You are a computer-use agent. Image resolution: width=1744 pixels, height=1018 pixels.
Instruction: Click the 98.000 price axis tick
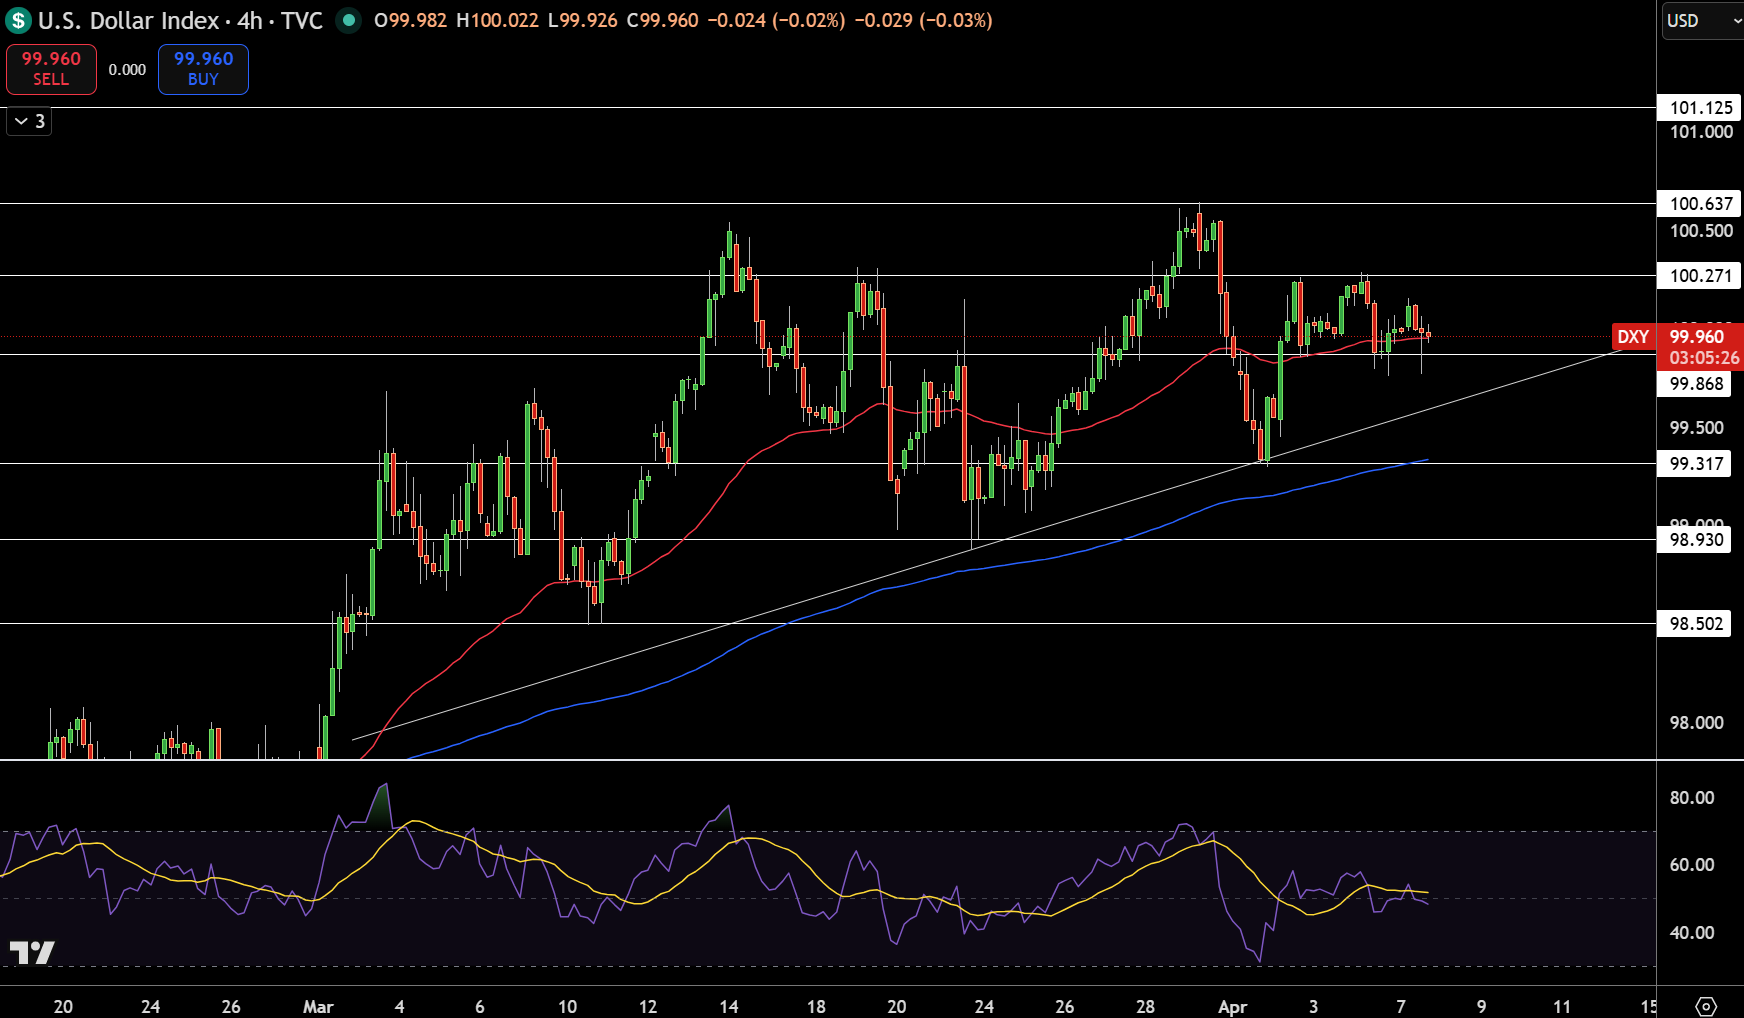tap(1697, 723)
